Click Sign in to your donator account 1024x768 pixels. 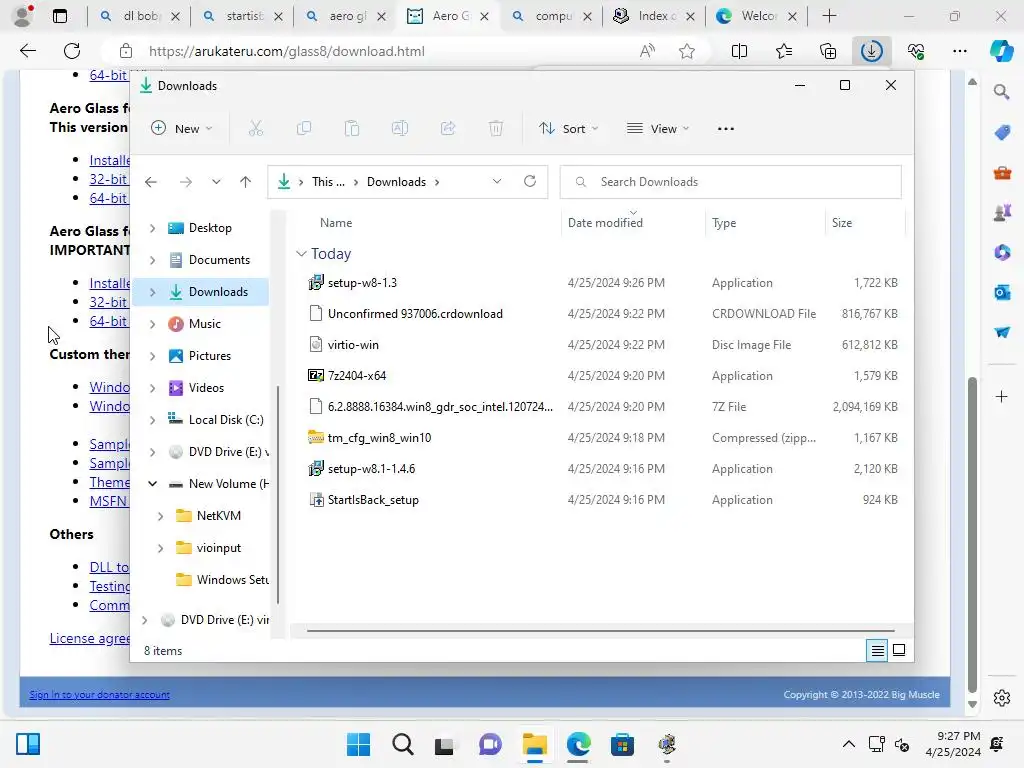click(x=99, y=695)
